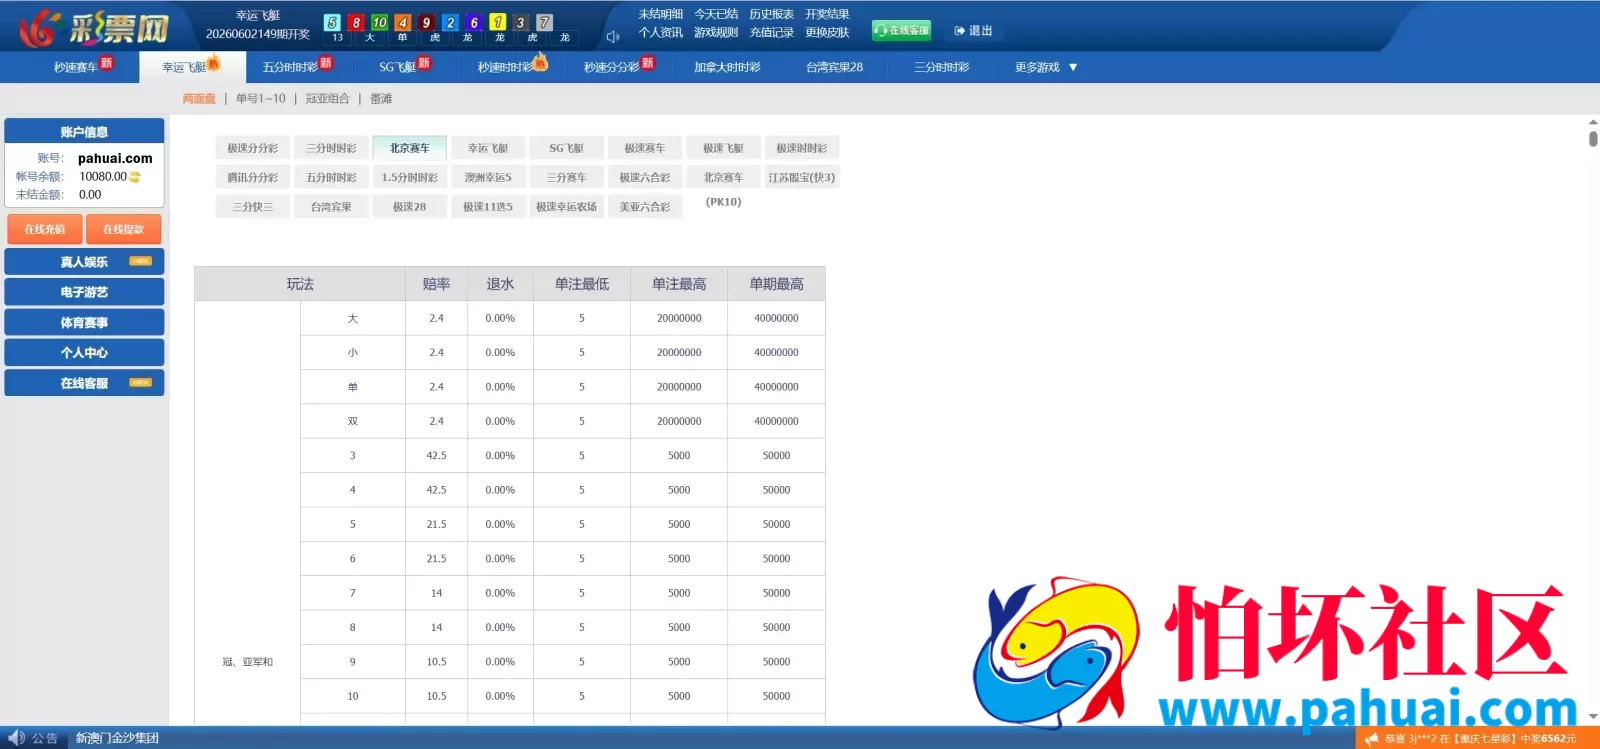This screenshot has height=749, width=1600.
Task: Select 江苏骰宝(快3) game button
Action: pos(802,177)
